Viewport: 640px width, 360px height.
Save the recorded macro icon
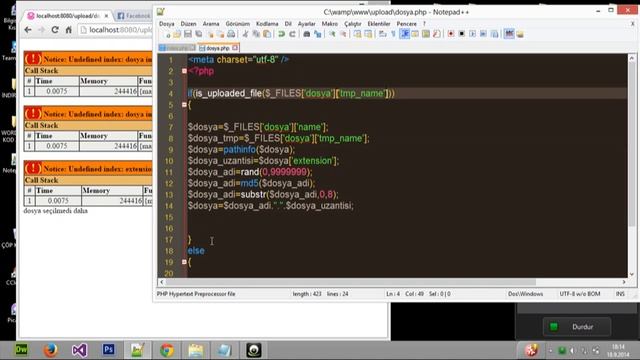pyautogui.click(x=494, y=34)
